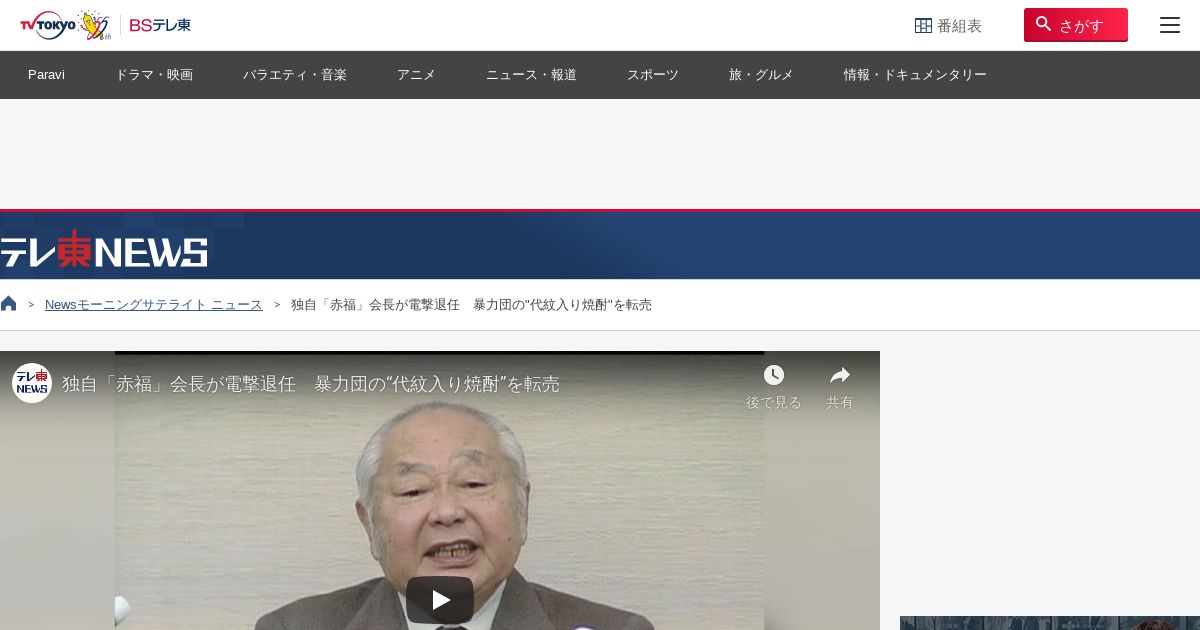The image size is (1200, 630).
Task: Open the BSテレ東 logo link
Action: click(160, 25)
